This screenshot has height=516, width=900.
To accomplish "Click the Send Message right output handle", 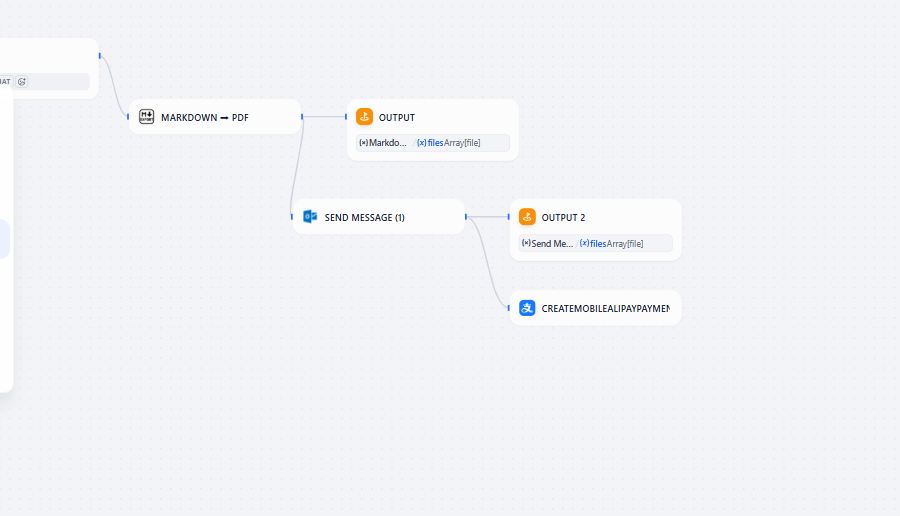I will click(465, 217).
